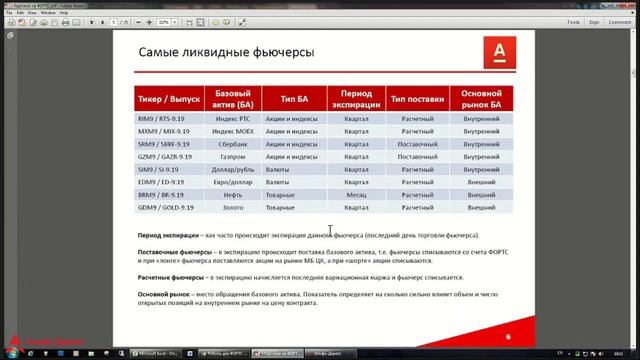Click the blank page icon left of Print
640x360 pixels.
[55, 22]
